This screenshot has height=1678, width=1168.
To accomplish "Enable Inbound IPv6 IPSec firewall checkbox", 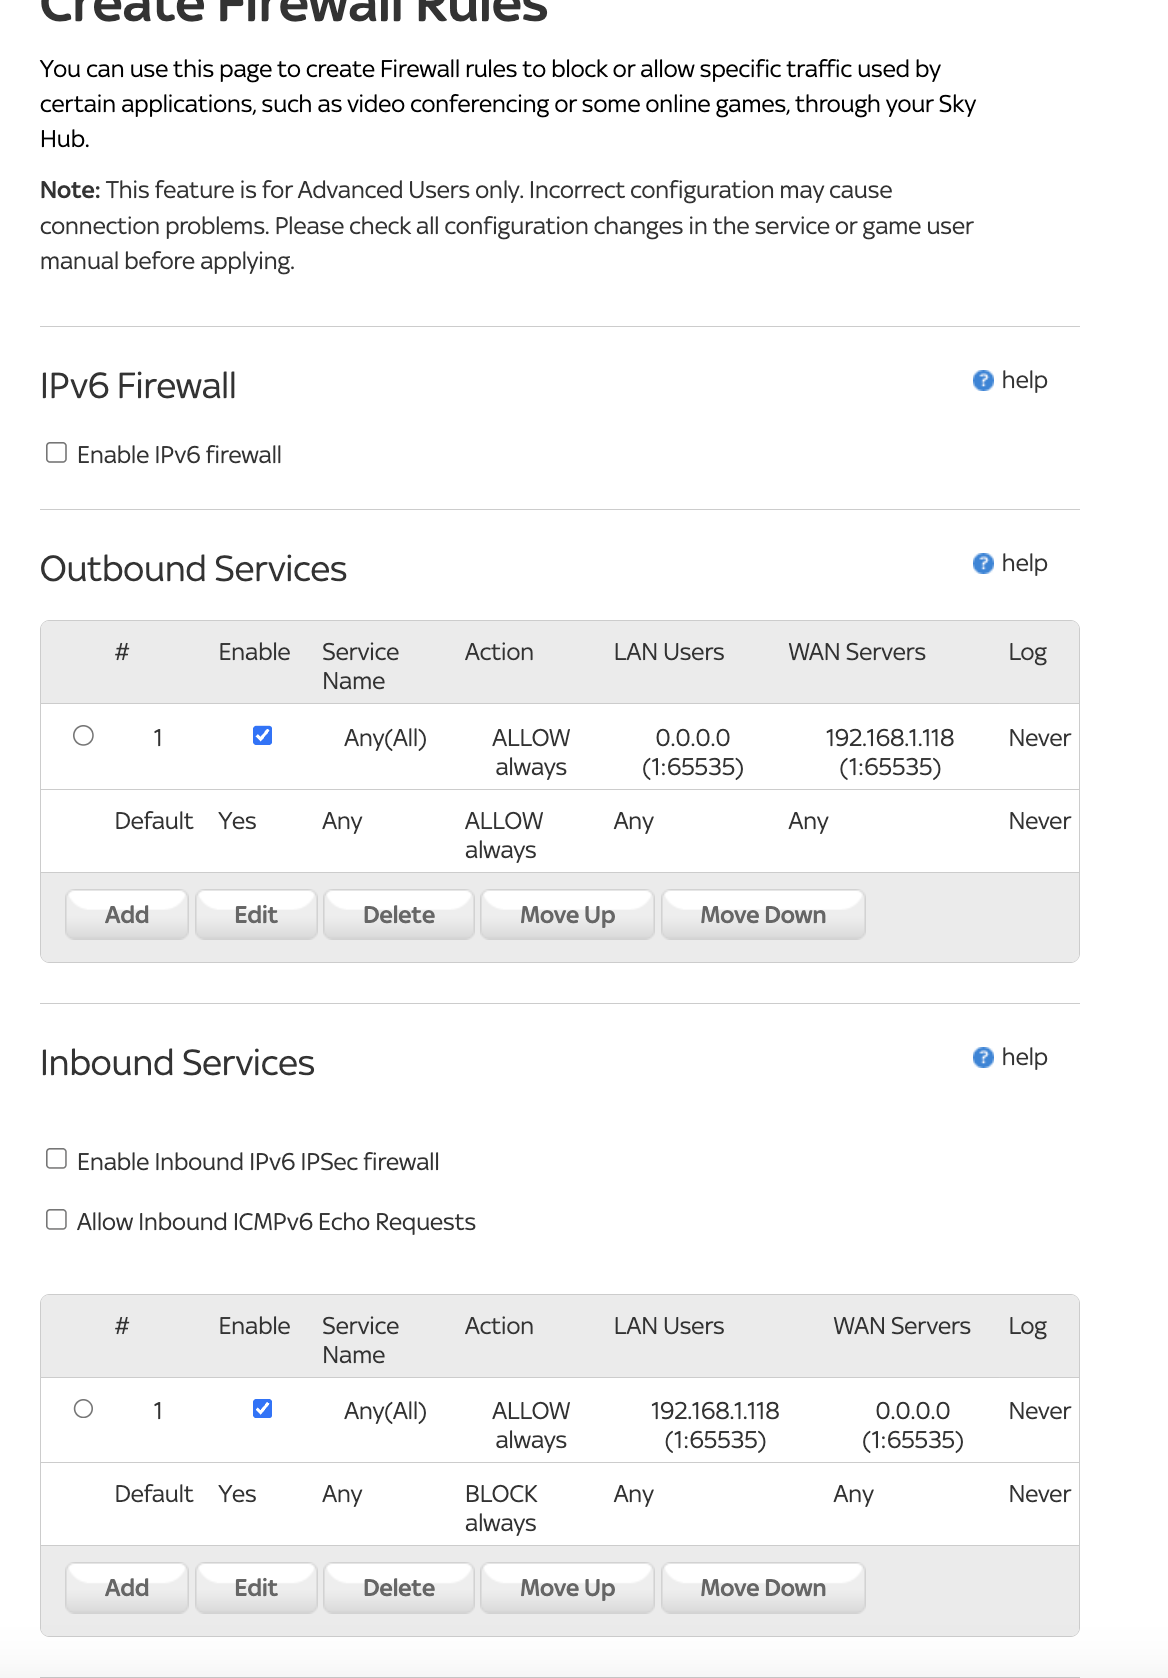I will click(x=57, y=1159).
